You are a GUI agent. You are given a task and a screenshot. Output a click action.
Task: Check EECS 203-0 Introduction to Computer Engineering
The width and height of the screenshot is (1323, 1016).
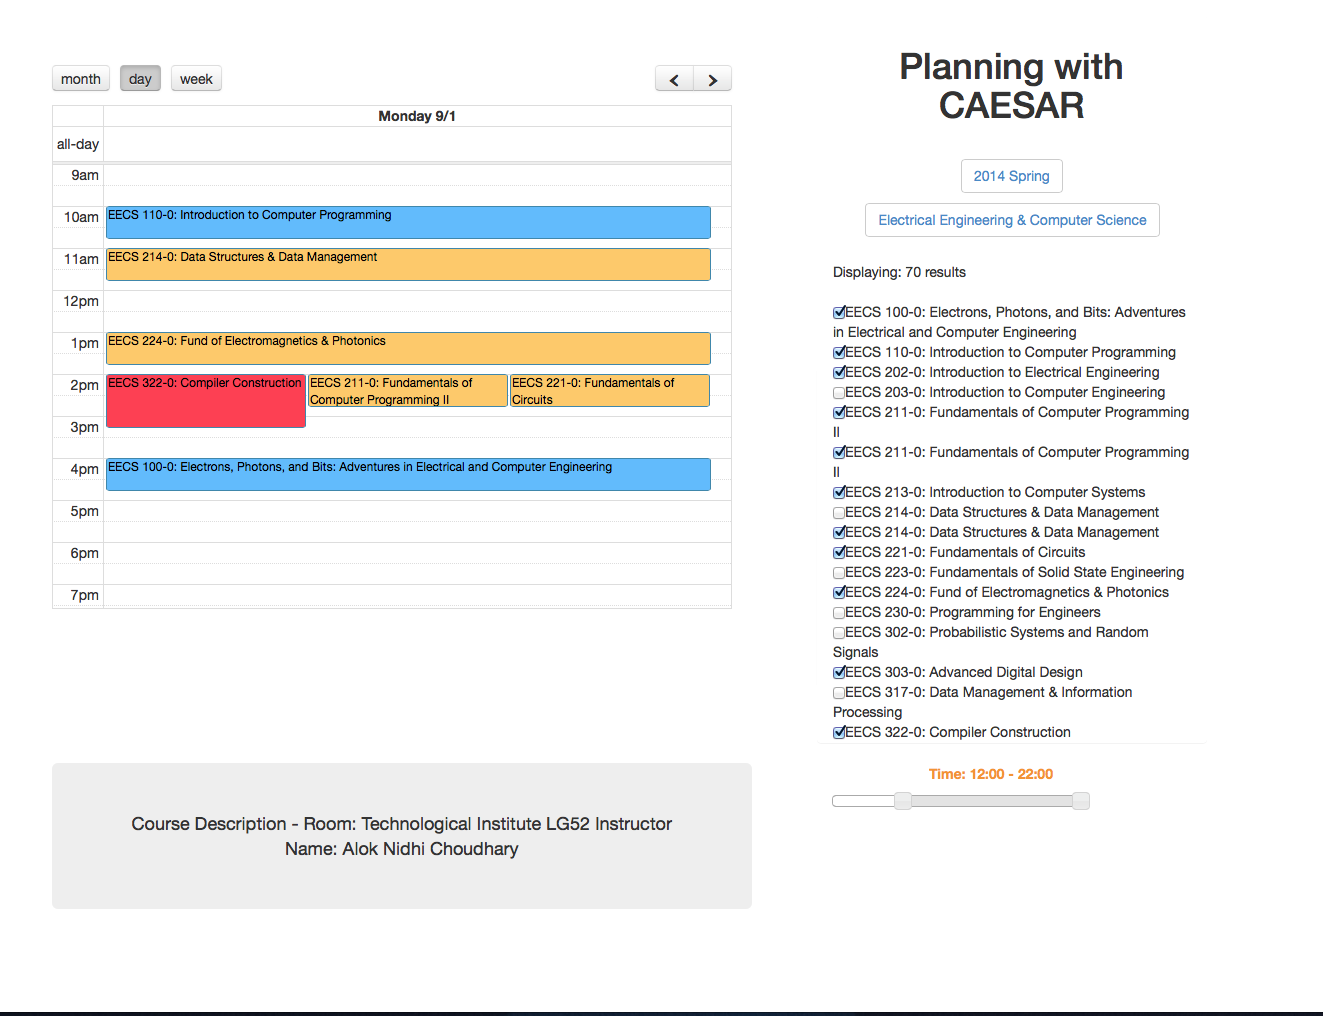[x=839, y=392]
